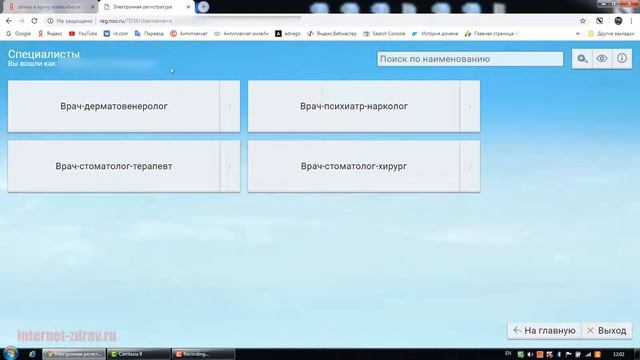Screen dimensions: 640x360
Task: Open the 'Главная страница' bookmark
Action: click(x=491, y=33)
